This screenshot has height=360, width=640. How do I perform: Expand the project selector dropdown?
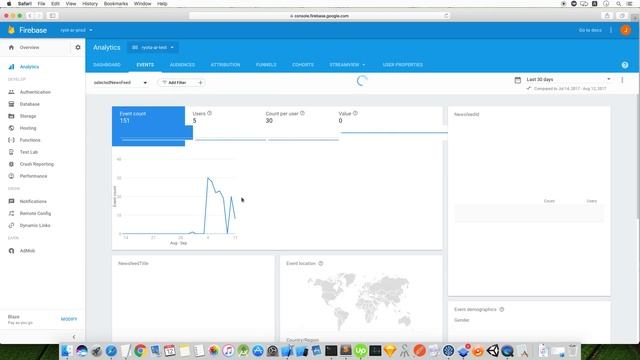coord(76,30)
